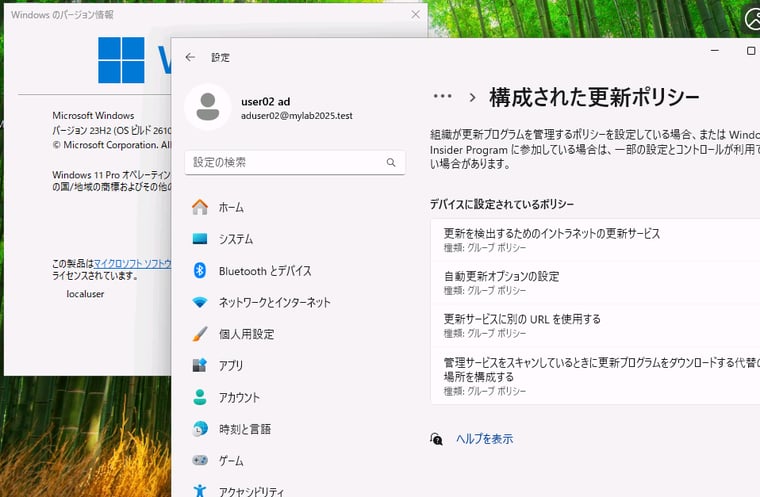Click the アプリ icon in sidebar
The image size is (760, 497).
pyautogui.click(x=200, y=366)
